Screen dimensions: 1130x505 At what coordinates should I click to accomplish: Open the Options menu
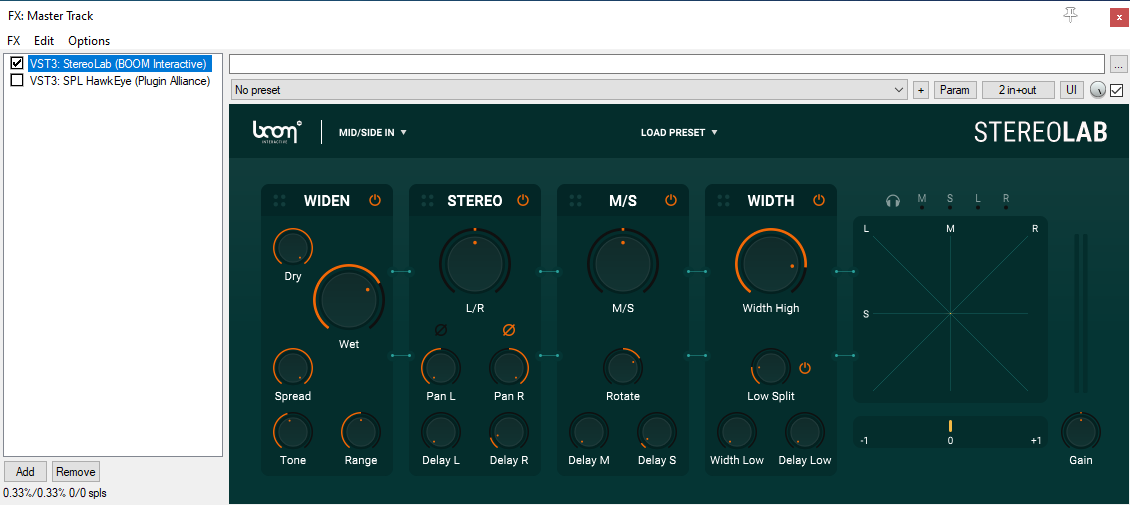point(89,41)
